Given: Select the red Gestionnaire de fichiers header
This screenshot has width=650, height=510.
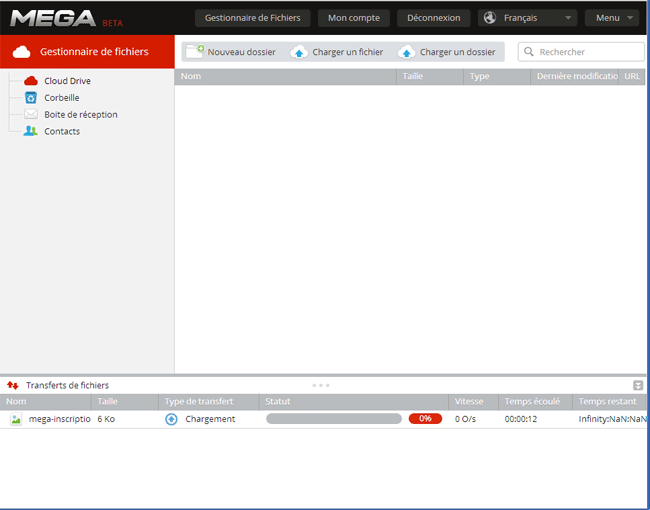Looking at the screenshot, I should (x=87, y=51).
